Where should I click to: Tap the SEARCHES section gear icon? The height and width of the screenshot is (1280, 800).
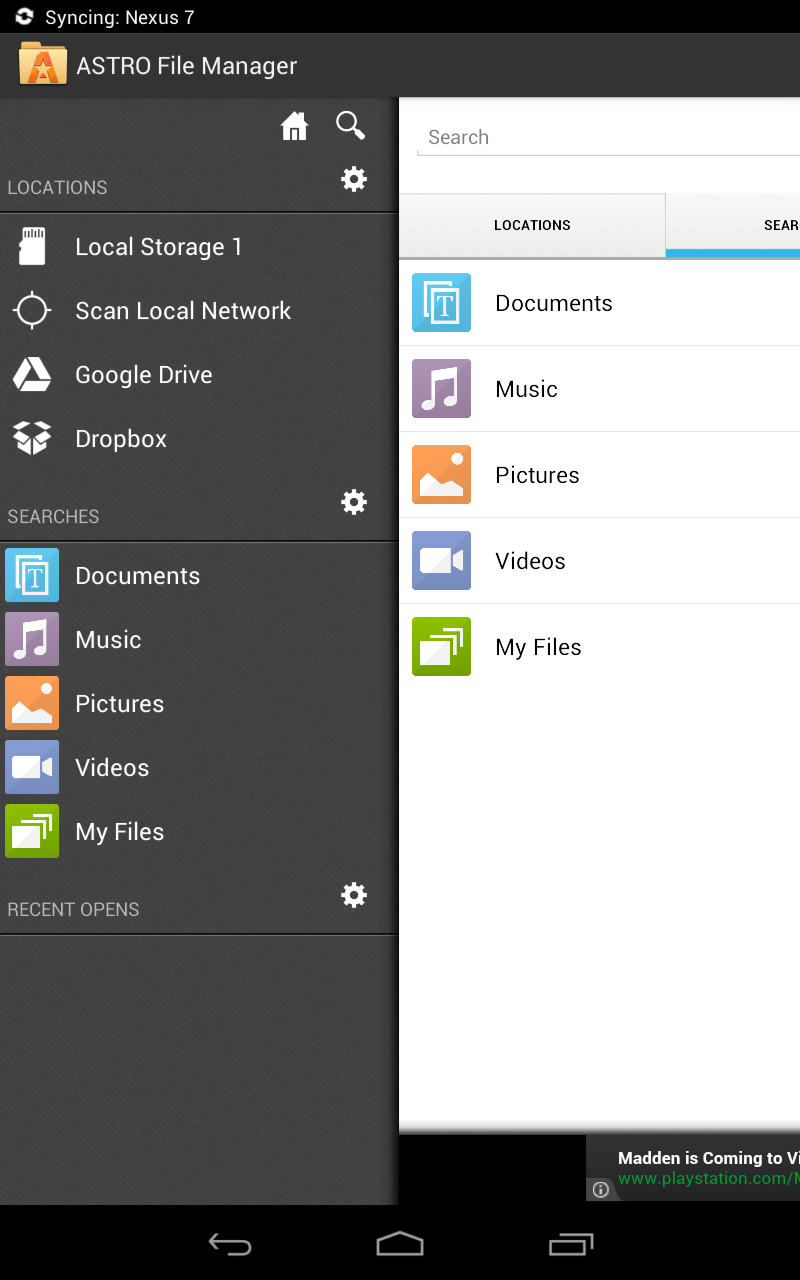click(354, 502)
